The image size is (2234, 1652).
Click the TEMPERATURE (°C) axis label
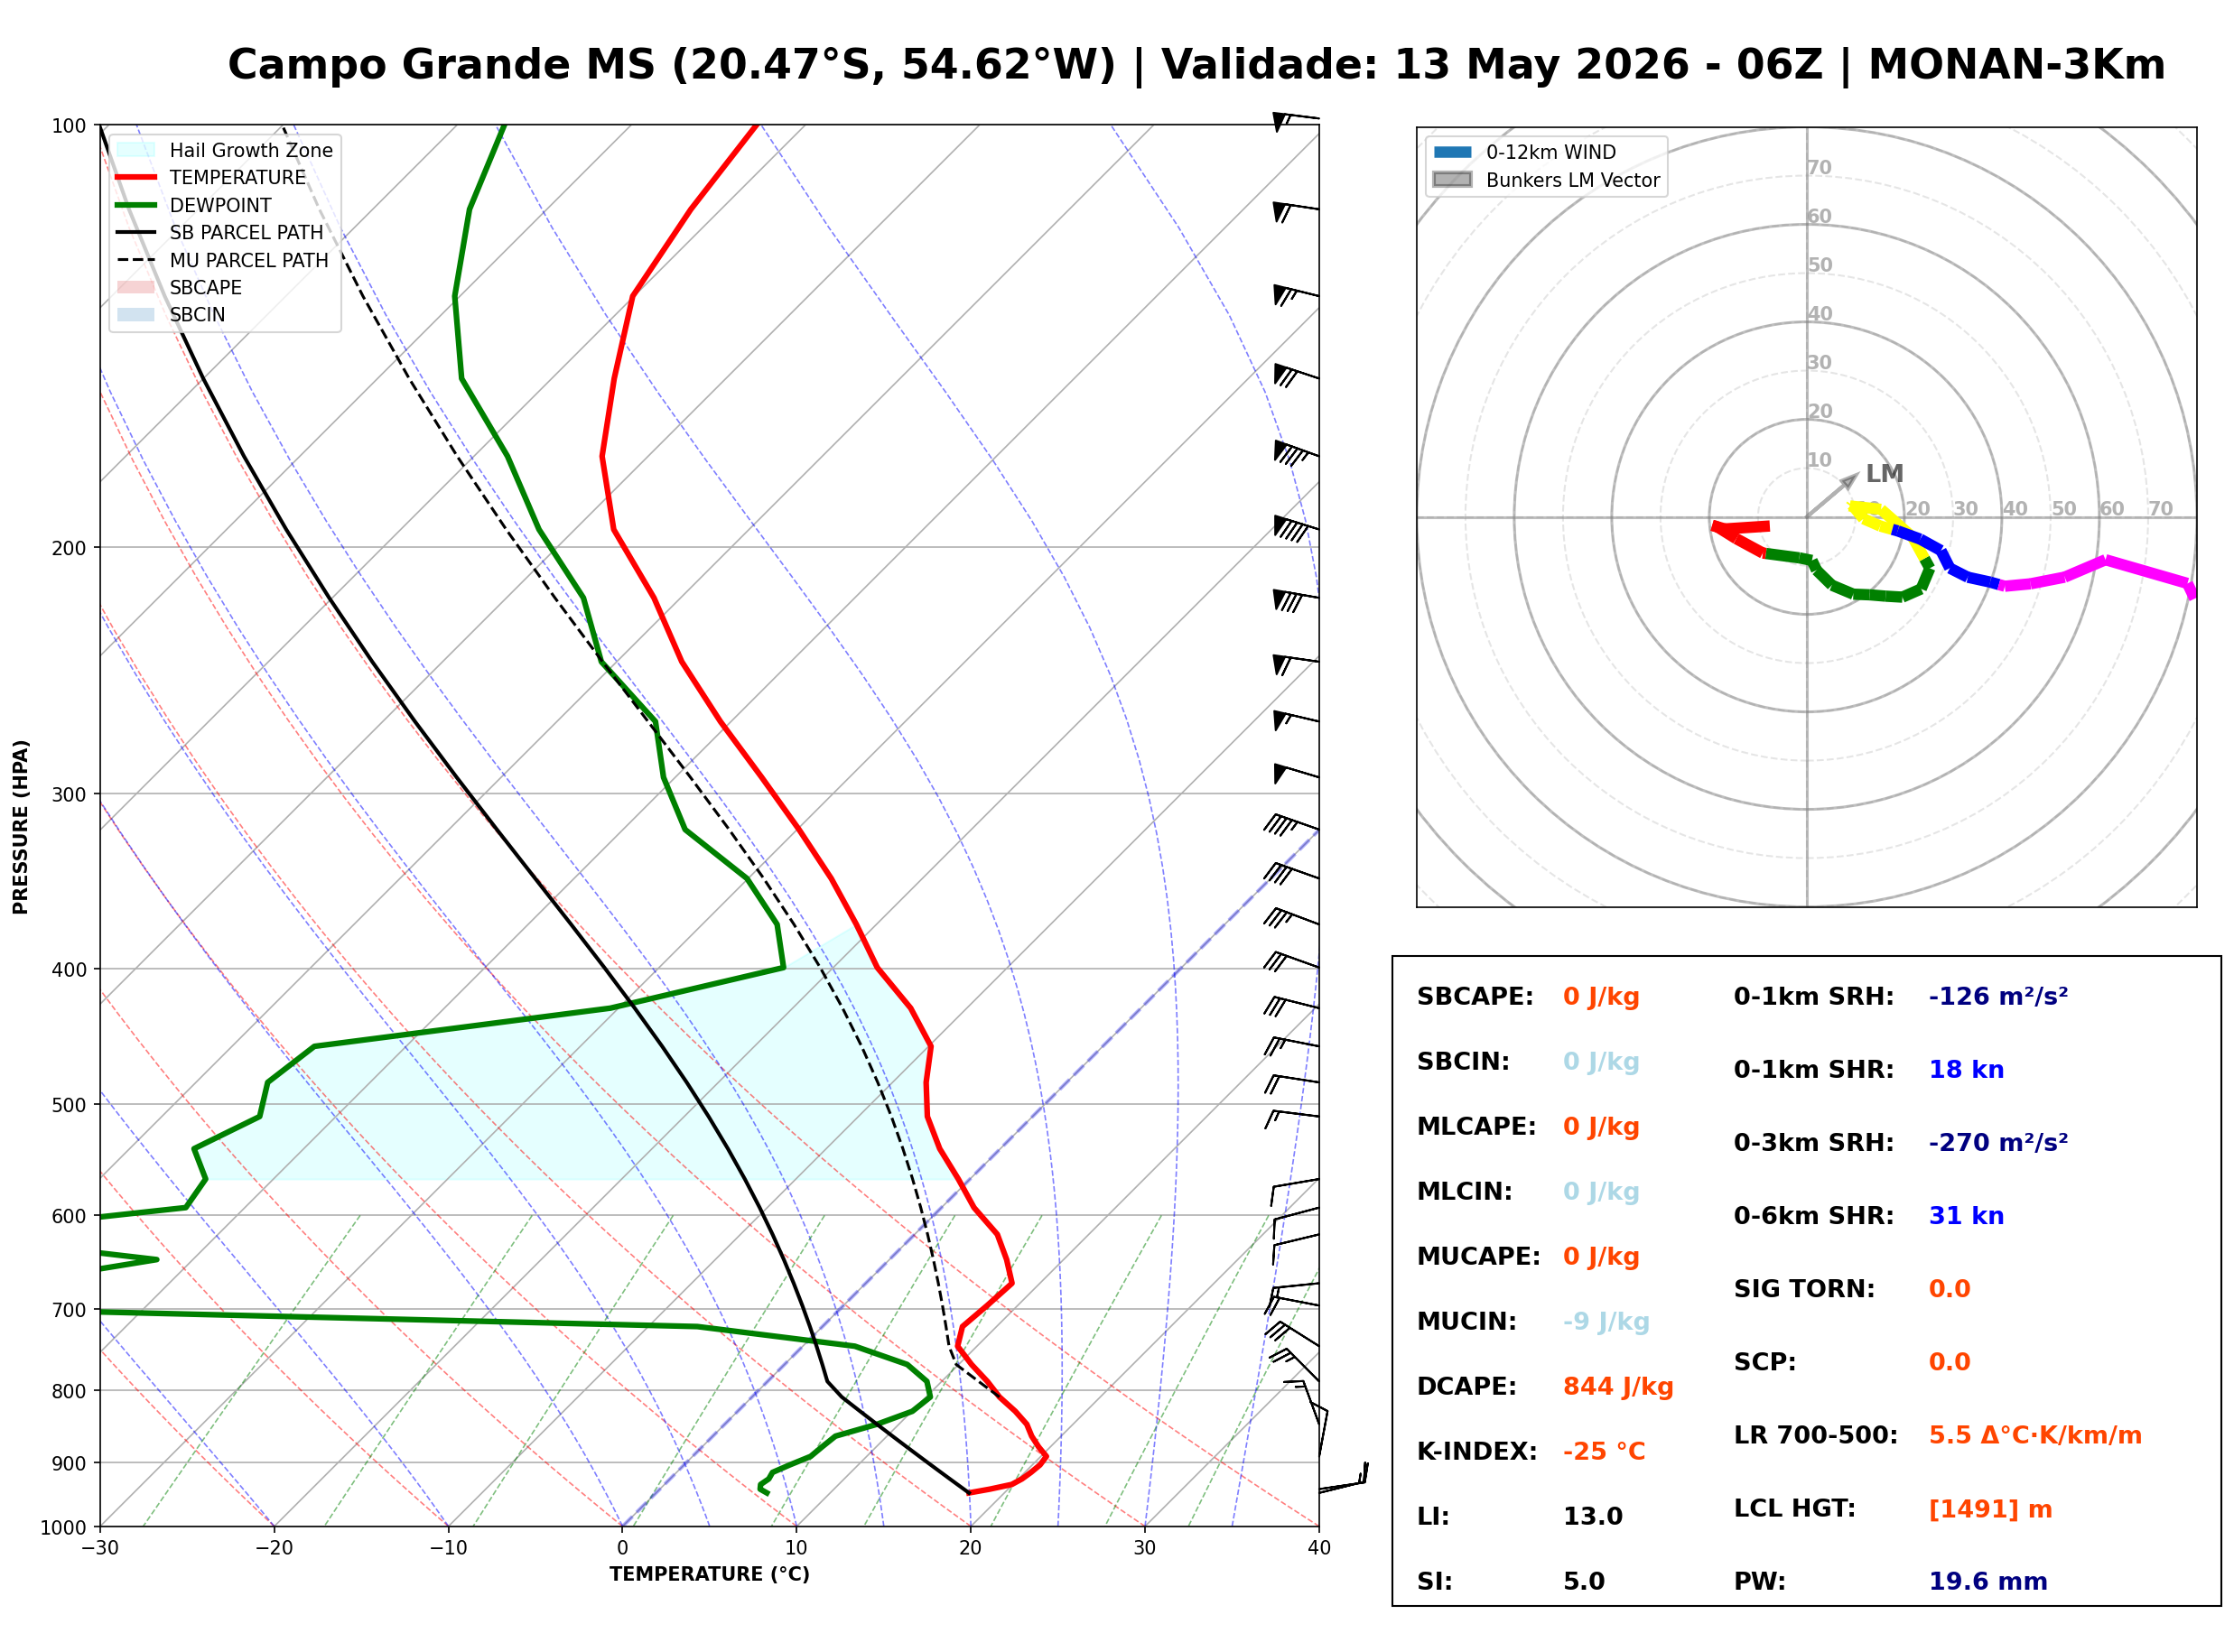click(x=709, y=1574)
